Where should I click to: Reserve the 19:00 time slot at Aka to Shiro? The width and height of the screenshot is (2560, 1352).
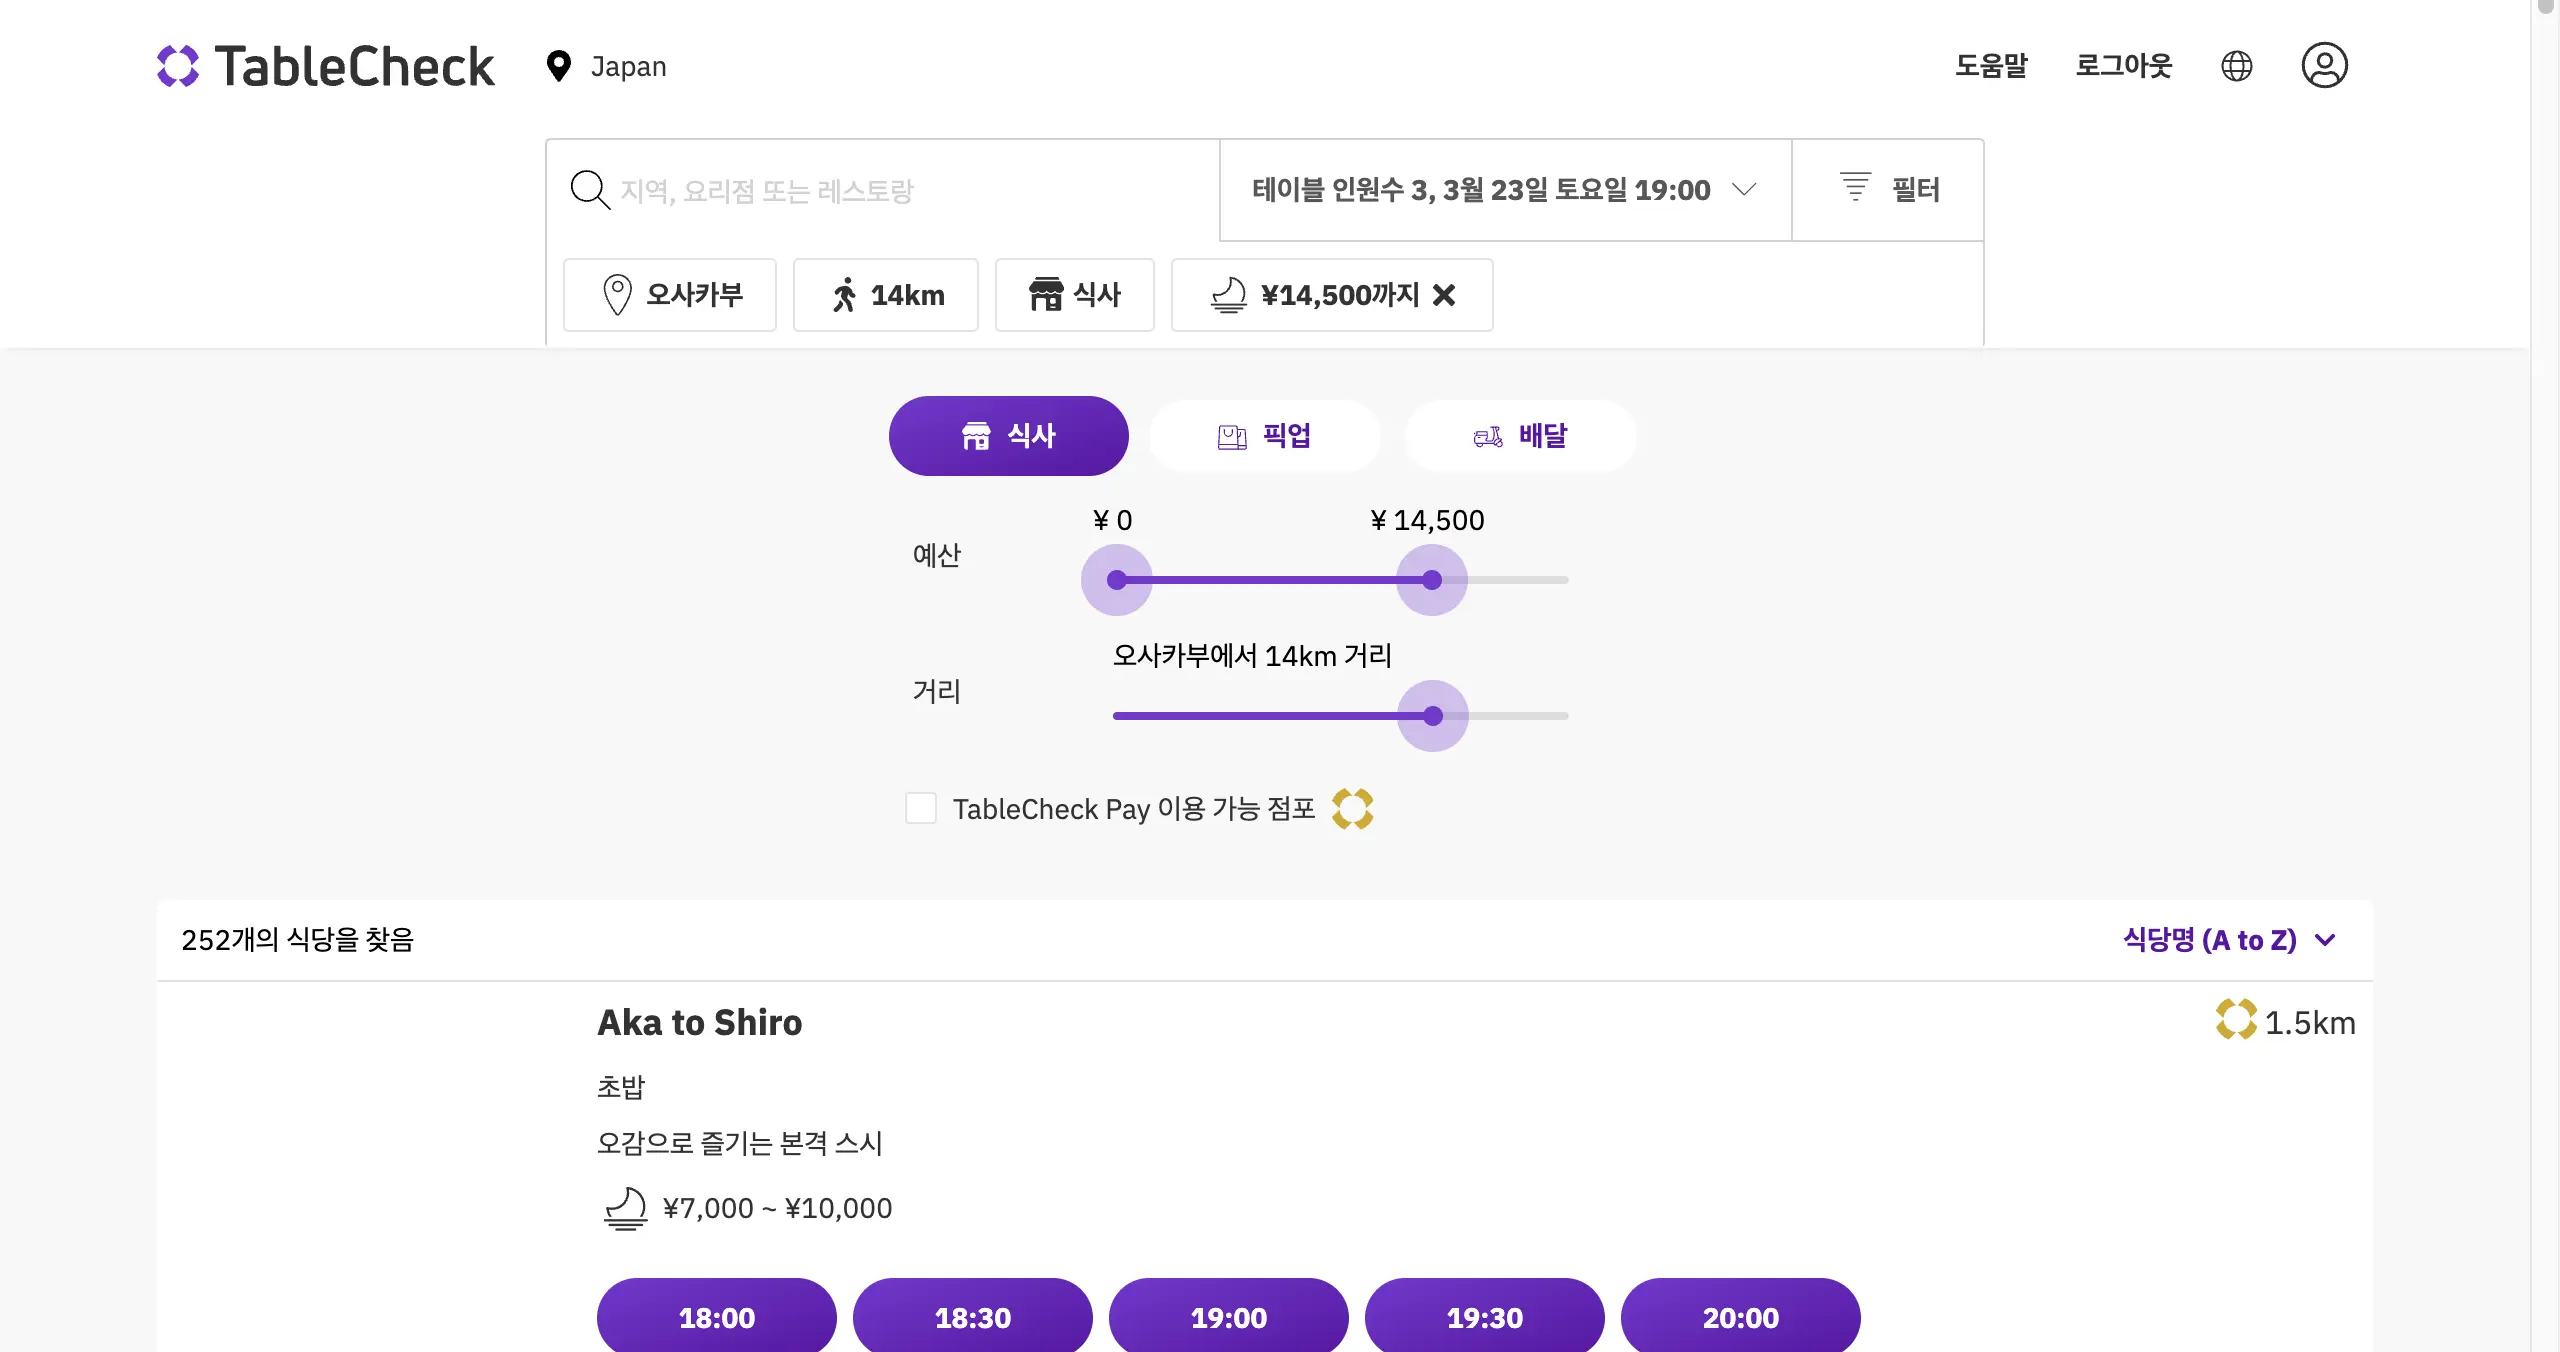pyautogui.click(x=1228, y=1317)
